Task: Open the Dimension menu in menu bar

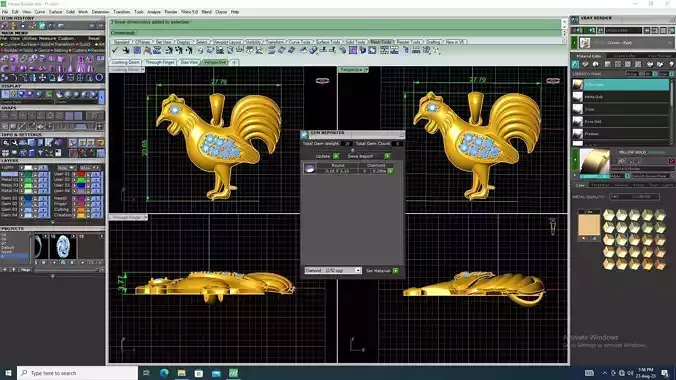Action: 100,12
